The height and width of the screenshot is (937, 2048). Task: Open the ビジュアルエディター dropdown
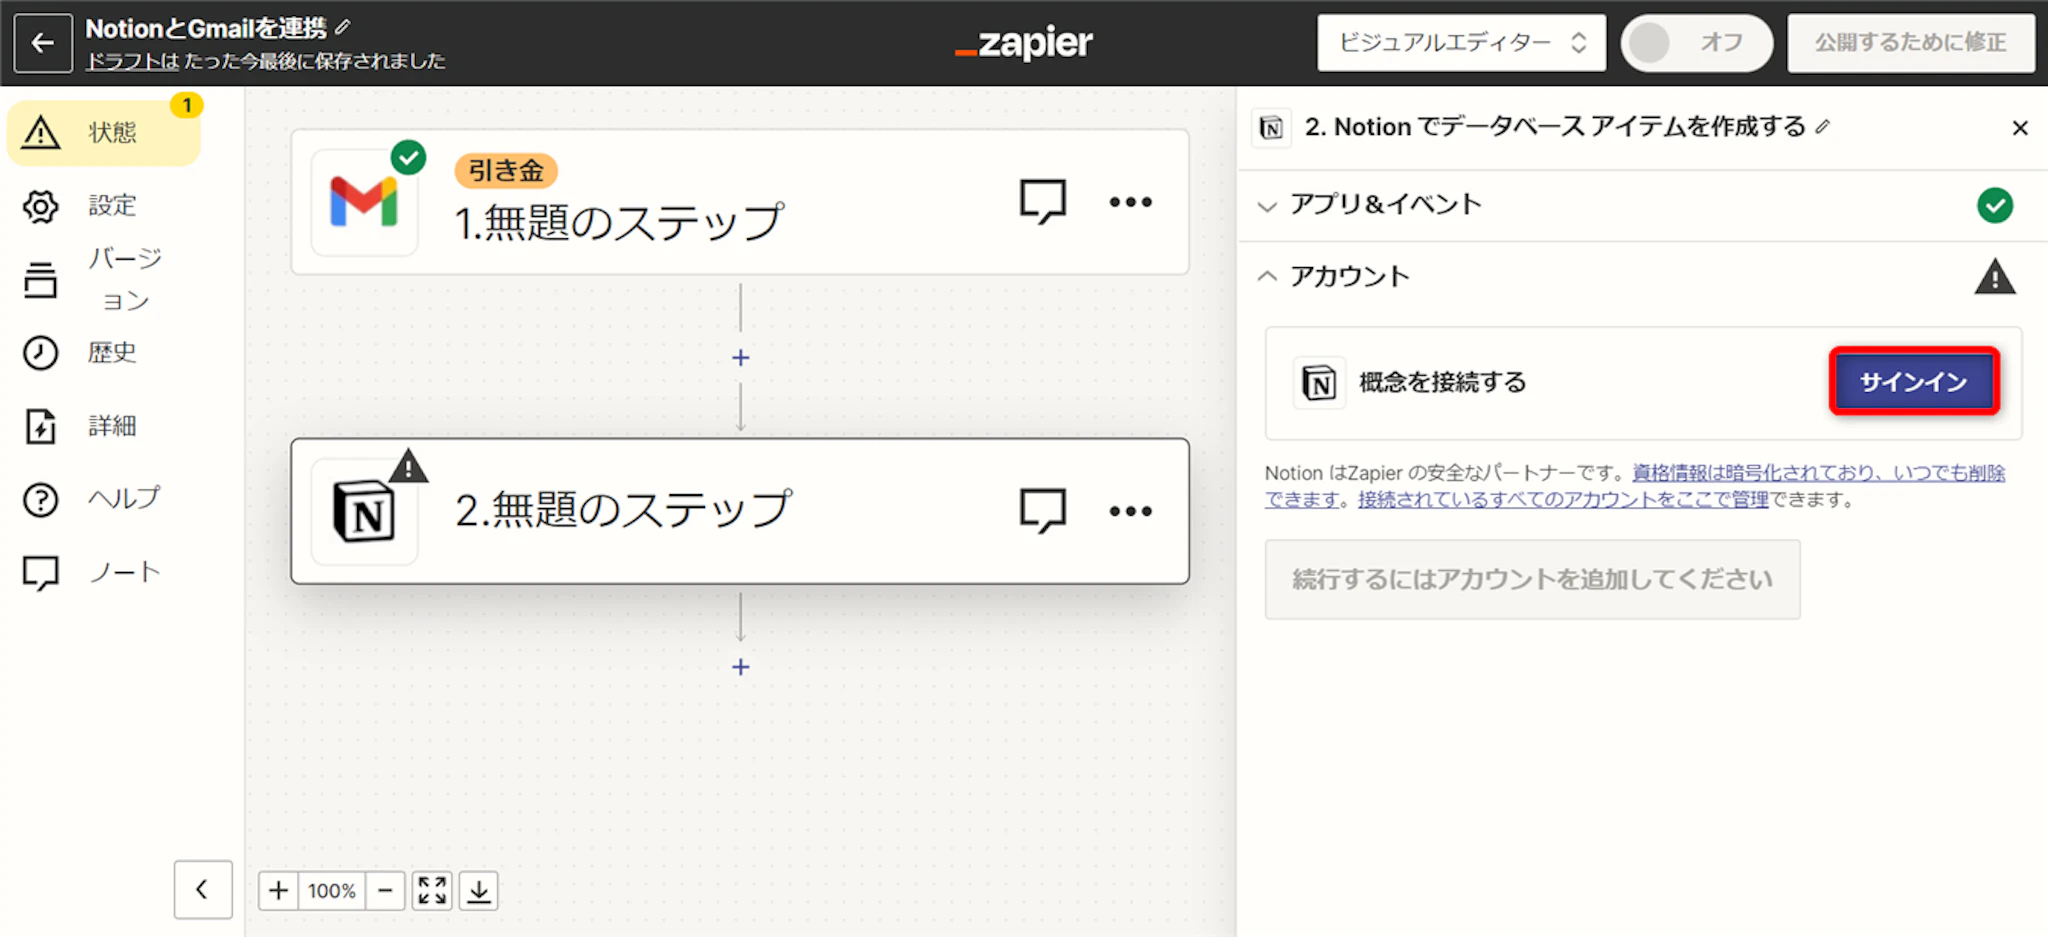(x=1461, y=43)
